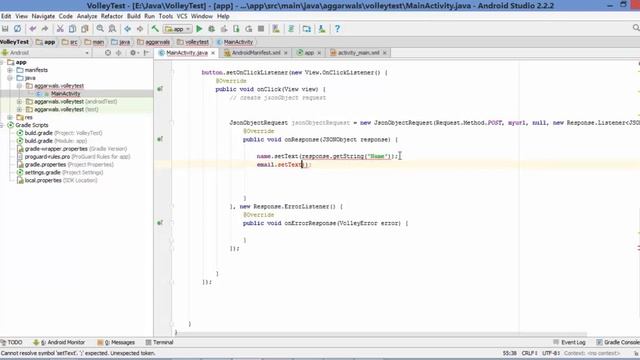Click the Undo arrow icon
The height and width of the screenshot is (360, 640).
[33, 29]
